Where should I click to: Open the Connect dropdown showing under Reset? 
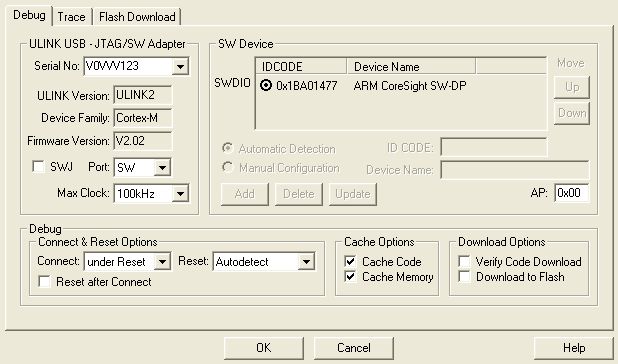point(162,262)
